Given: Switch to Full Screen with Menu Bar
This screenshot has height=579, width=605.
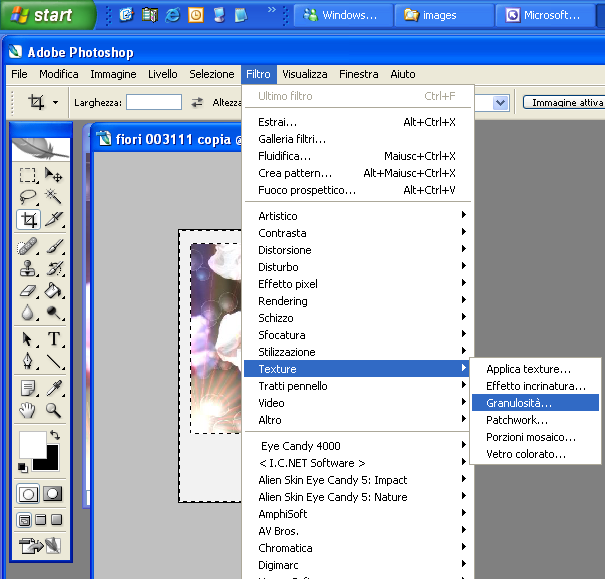Looking at the screenshot, I should [41, 520].
